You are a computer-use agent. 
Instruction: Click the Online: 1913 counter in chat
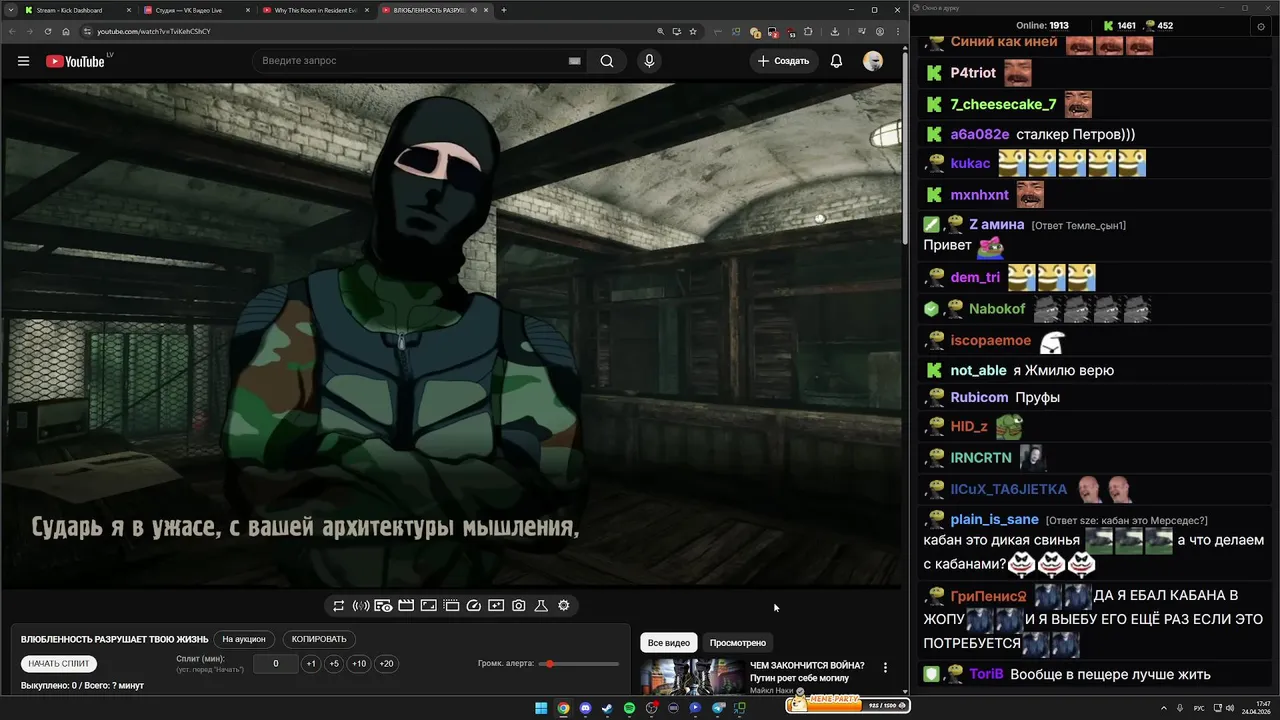pos(1042,26)
